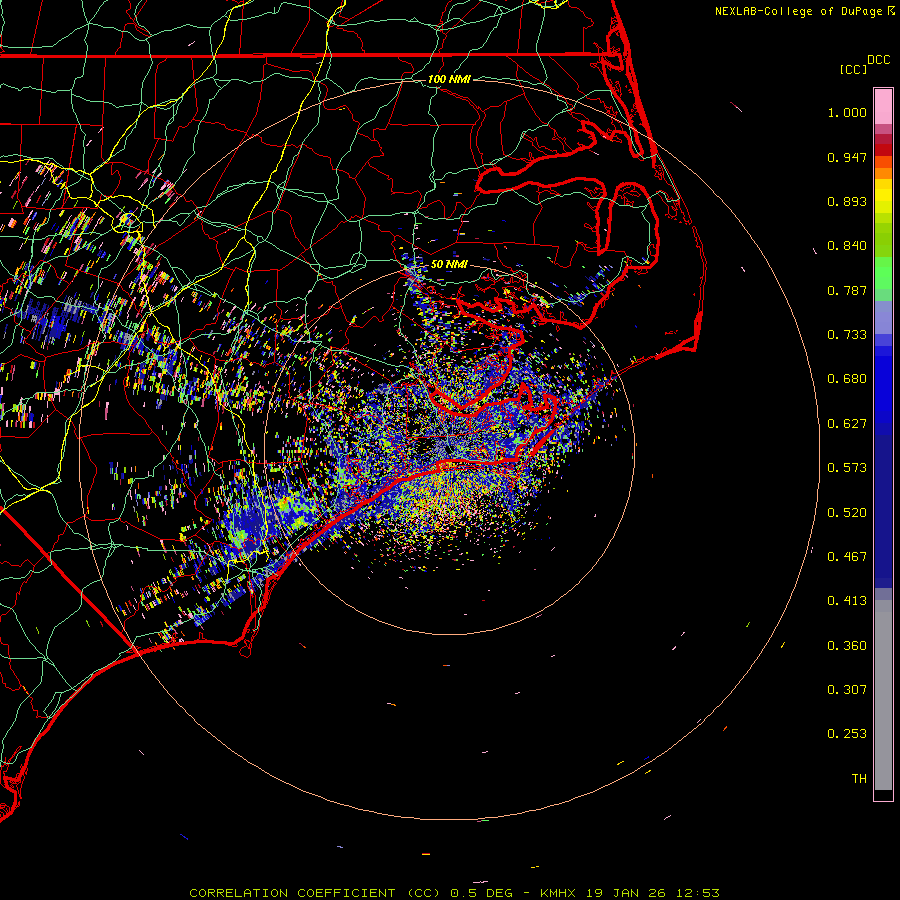Select the 0.467 scale value
The image size is (900, 900).
[x=847, y=557]
